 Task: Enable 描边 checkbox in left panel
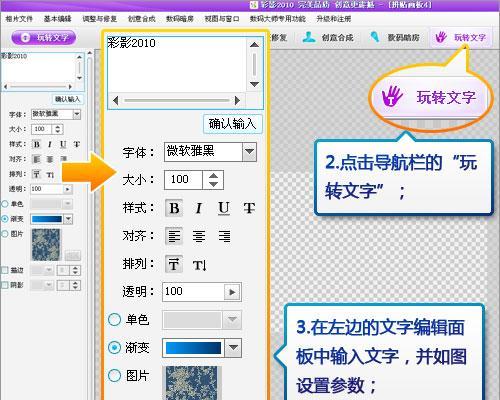5,270
